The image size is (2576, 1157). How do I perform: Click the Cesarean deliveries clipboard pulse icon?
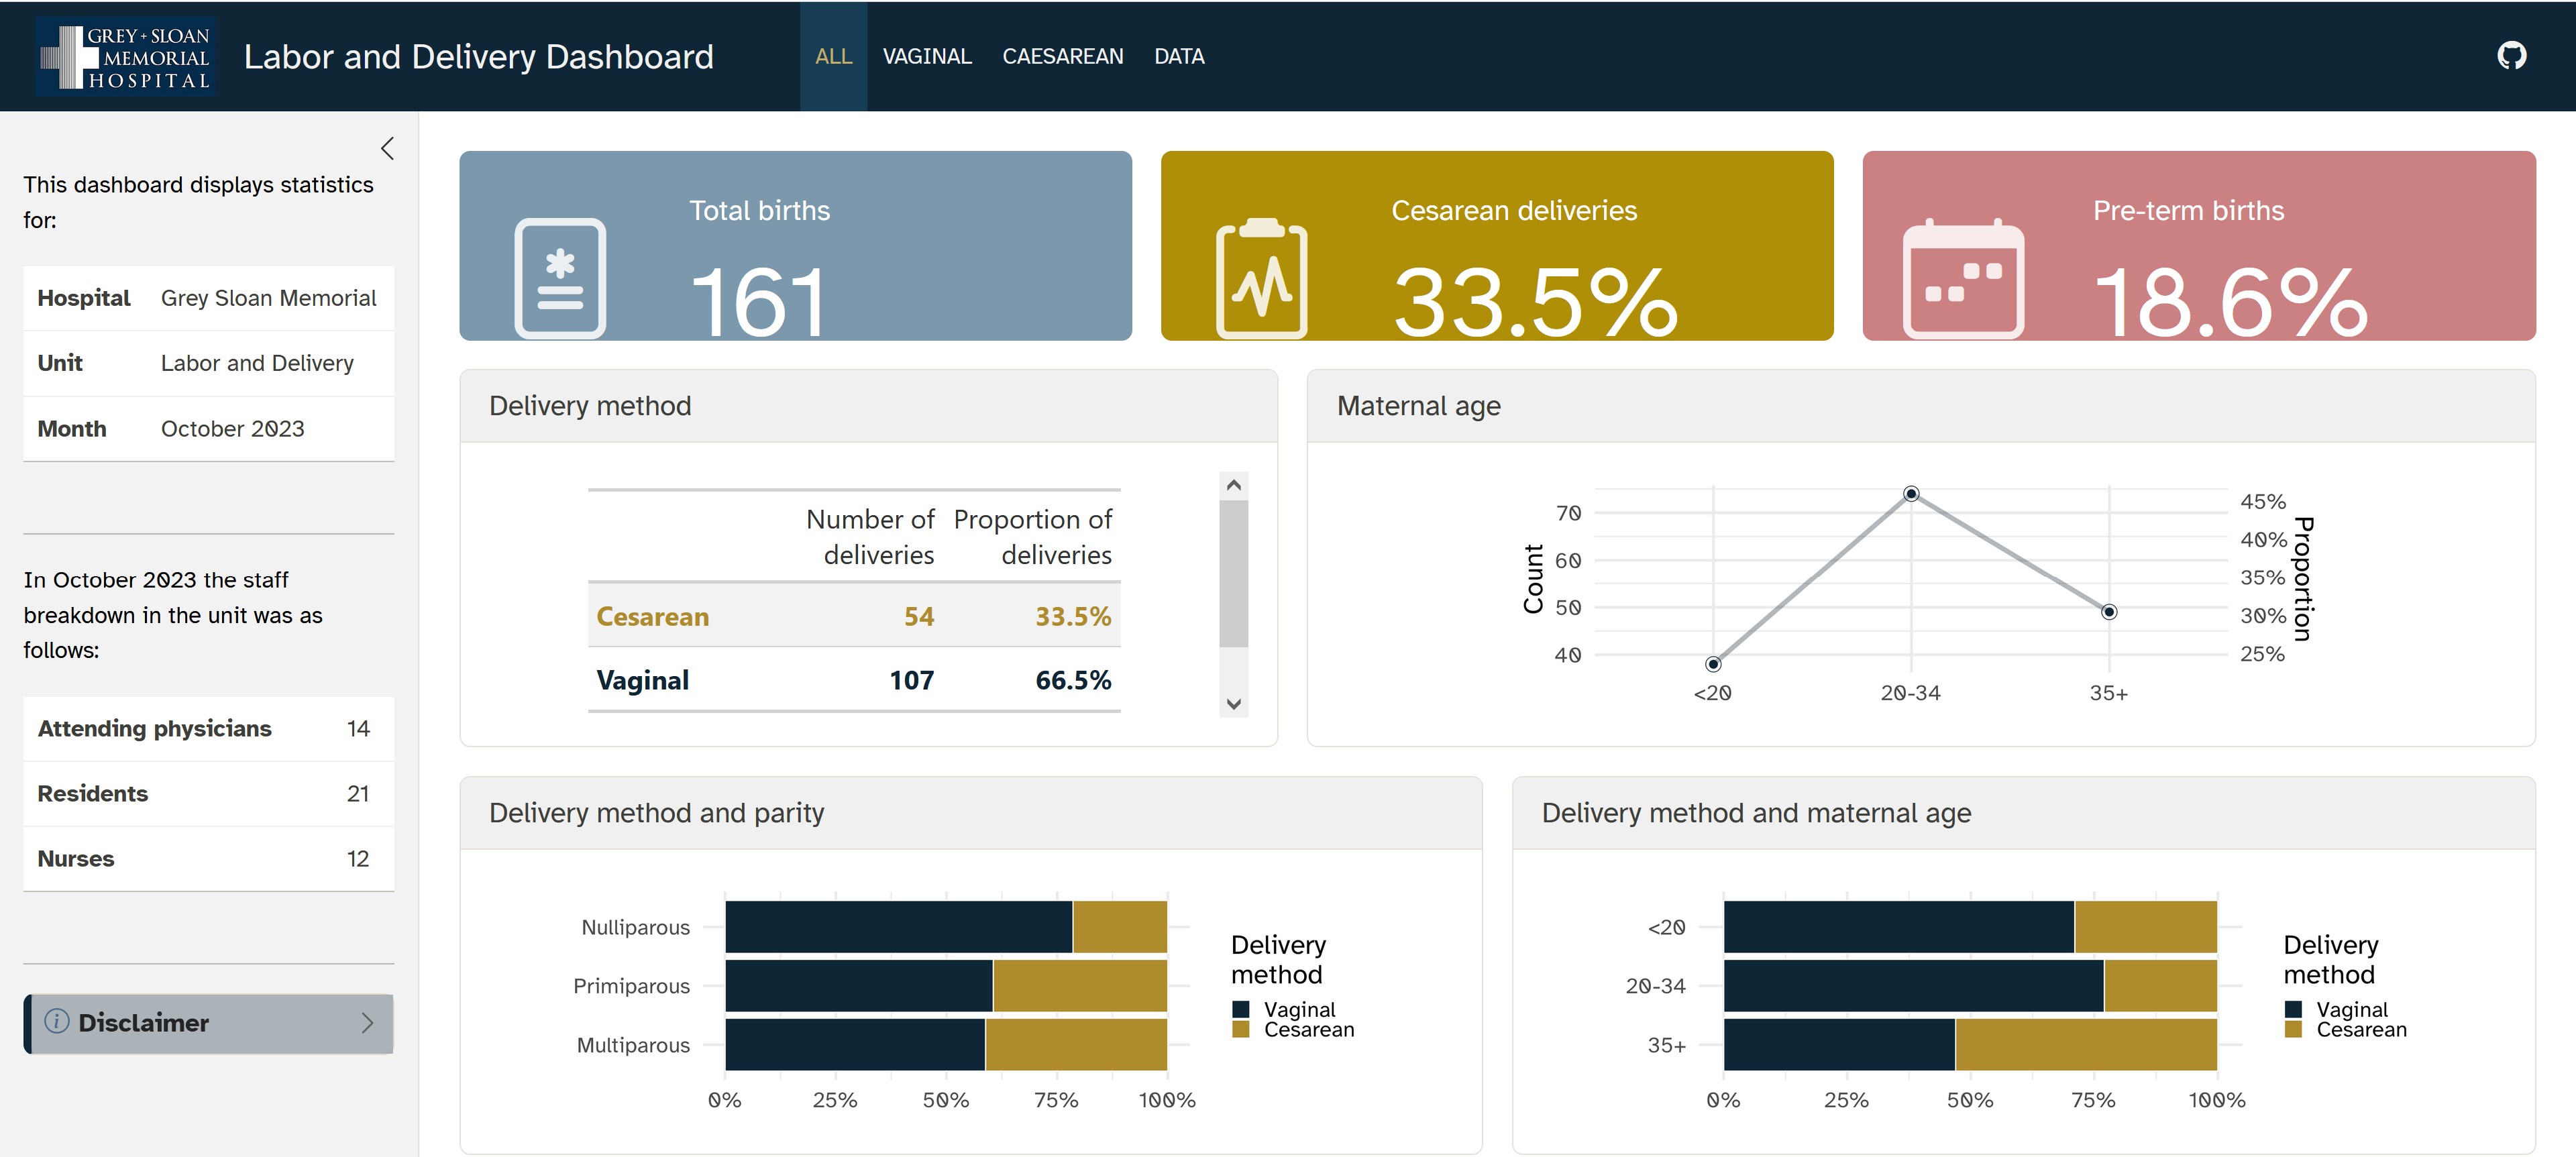(1261, 279)
